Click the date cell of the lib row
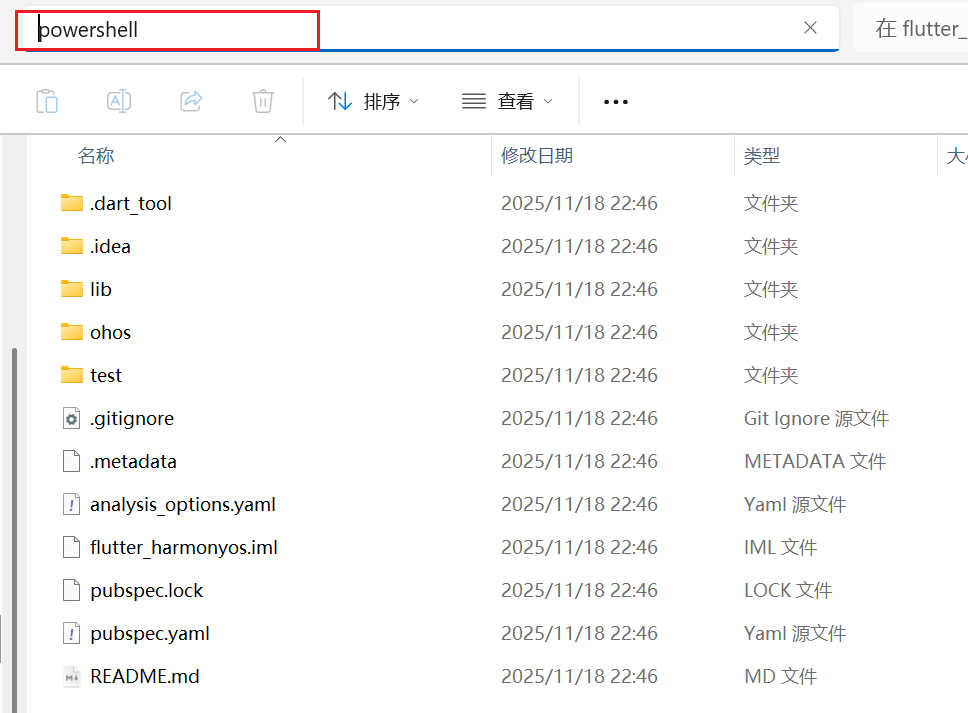Viewport: 968px width, 713px height. pyautogui.click(x=579, y=289)
